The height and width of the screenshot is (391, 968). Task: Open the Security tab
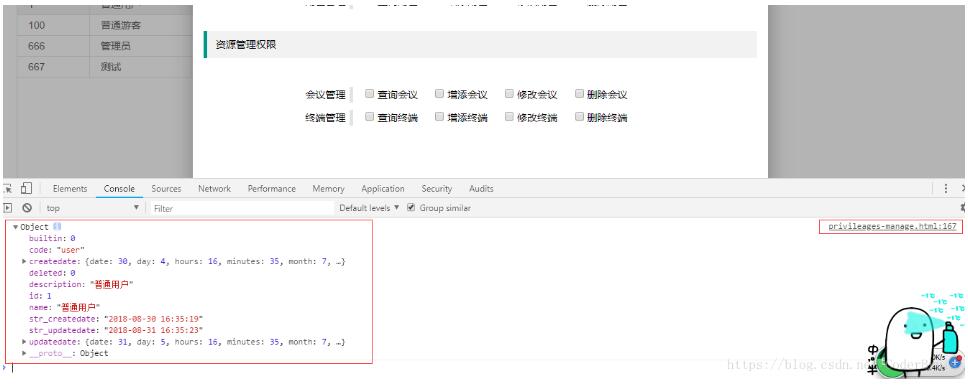coord(436,189)
